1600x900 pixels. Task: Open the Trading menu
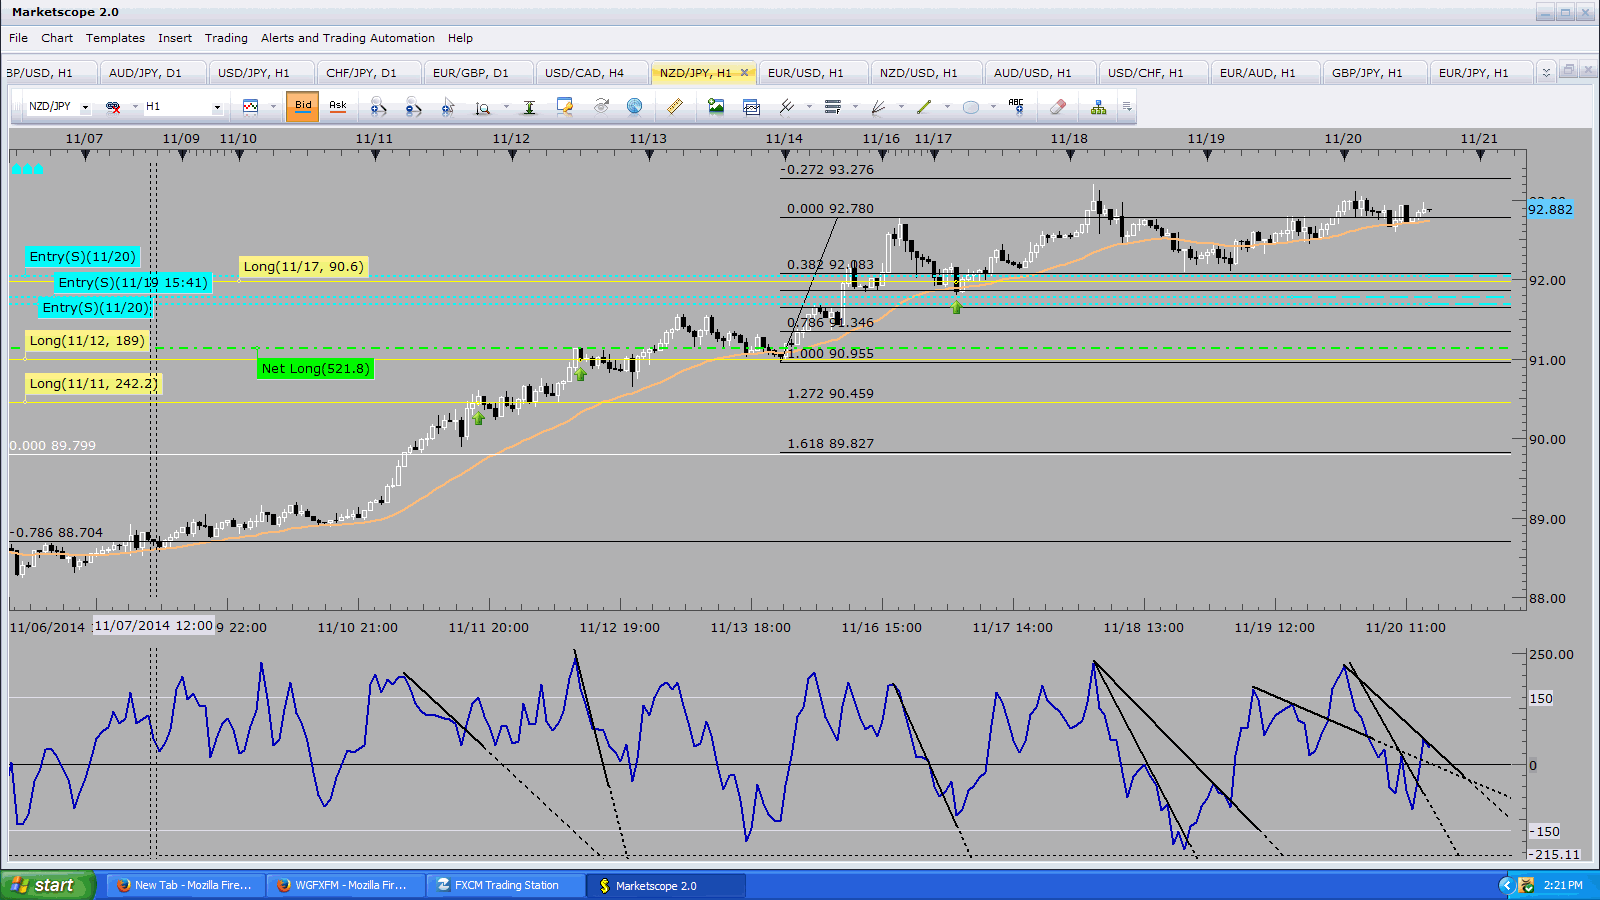click(x=226, y=38)
